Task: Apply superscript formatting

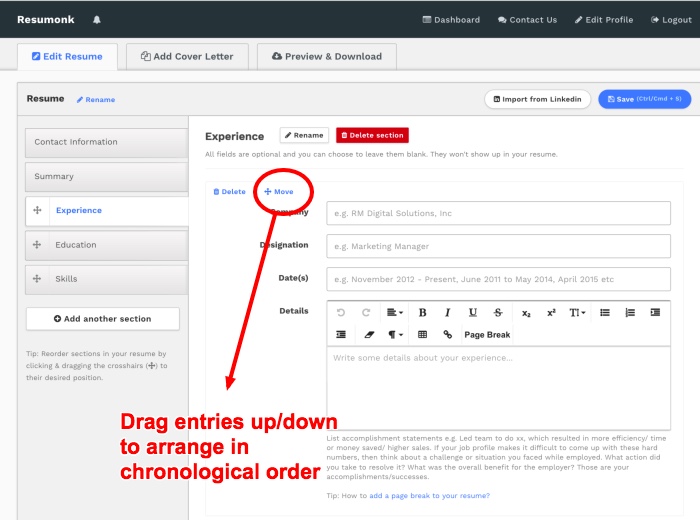Action: click(551, 313)
